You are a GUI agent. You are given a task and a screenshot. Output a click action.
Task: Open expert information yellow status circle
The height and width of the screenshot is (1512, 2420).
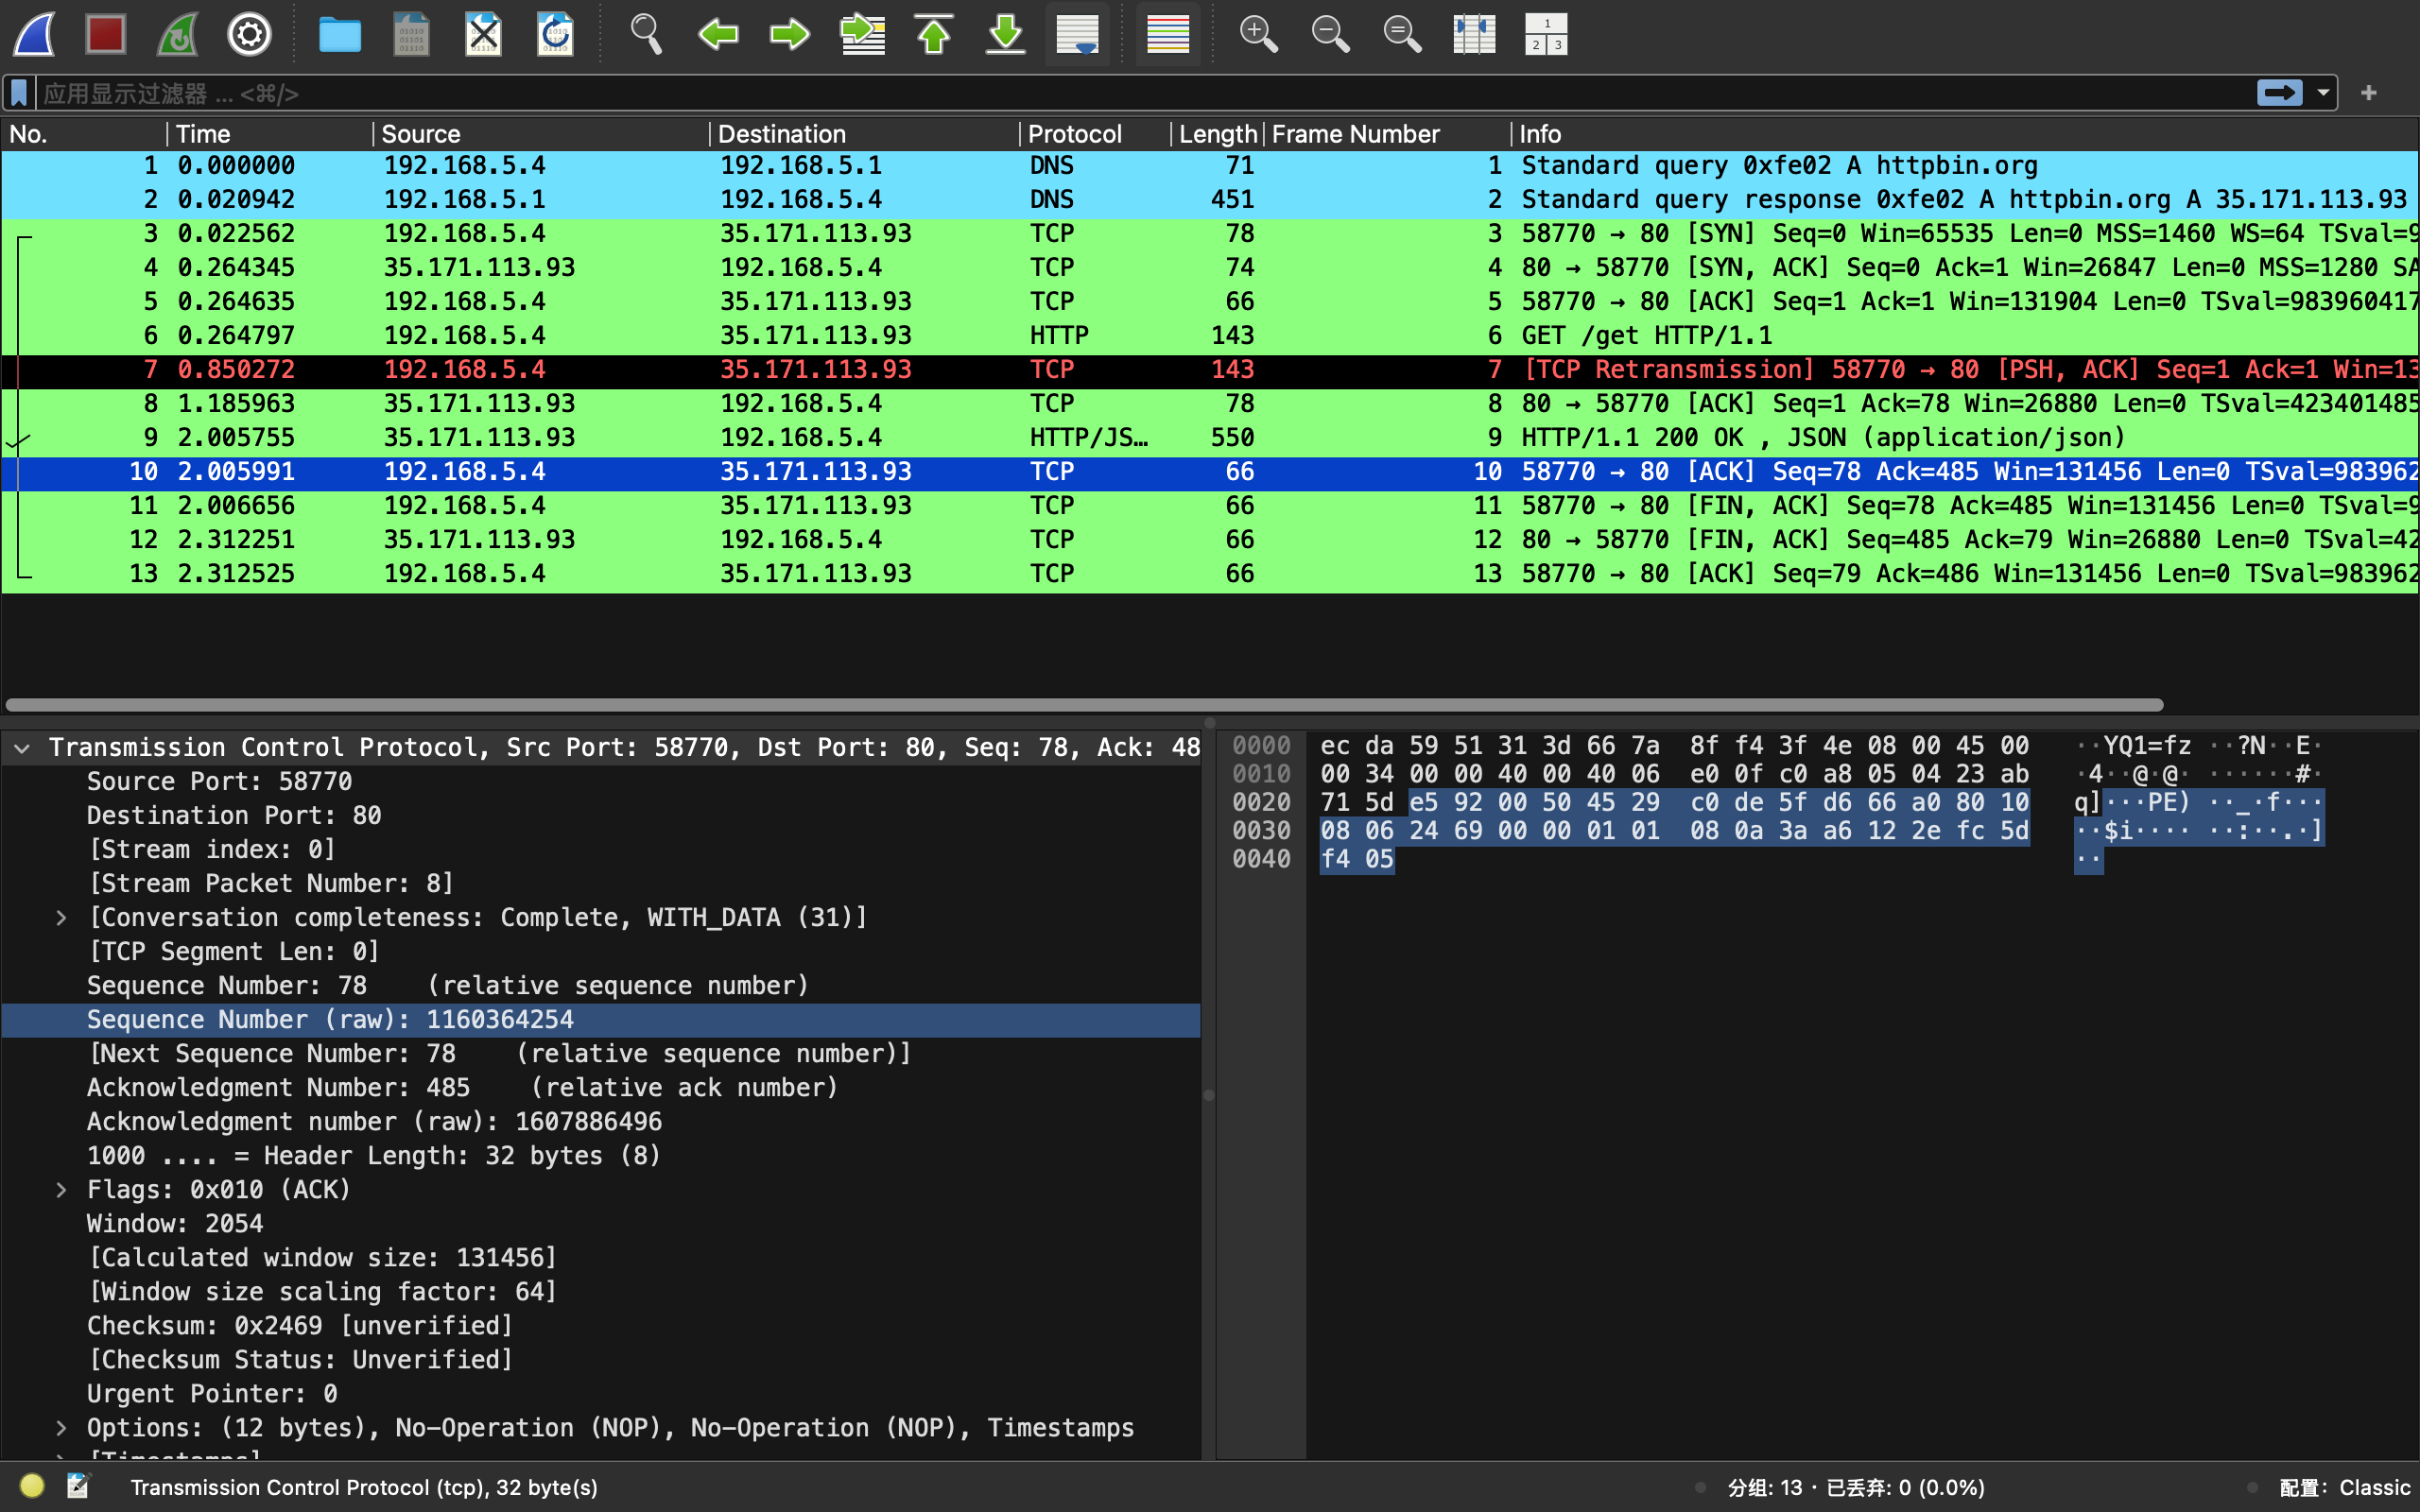pyautogui.click(x=32, y=1486)
